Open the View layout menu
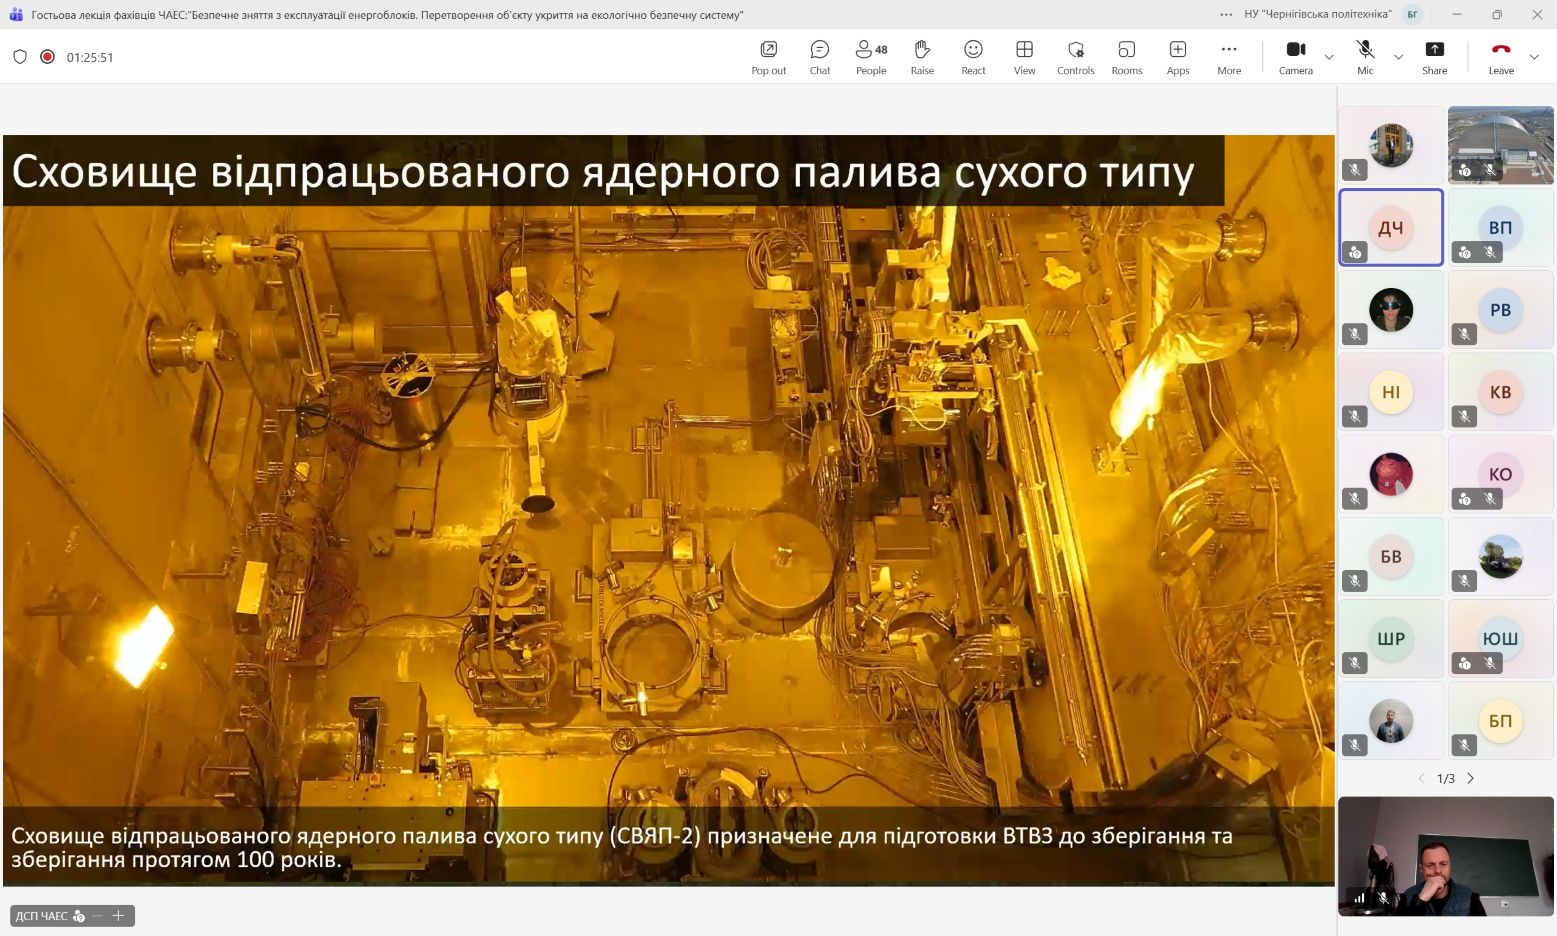The height and width of the screenshot is (936, 1557). [1024, 57]
